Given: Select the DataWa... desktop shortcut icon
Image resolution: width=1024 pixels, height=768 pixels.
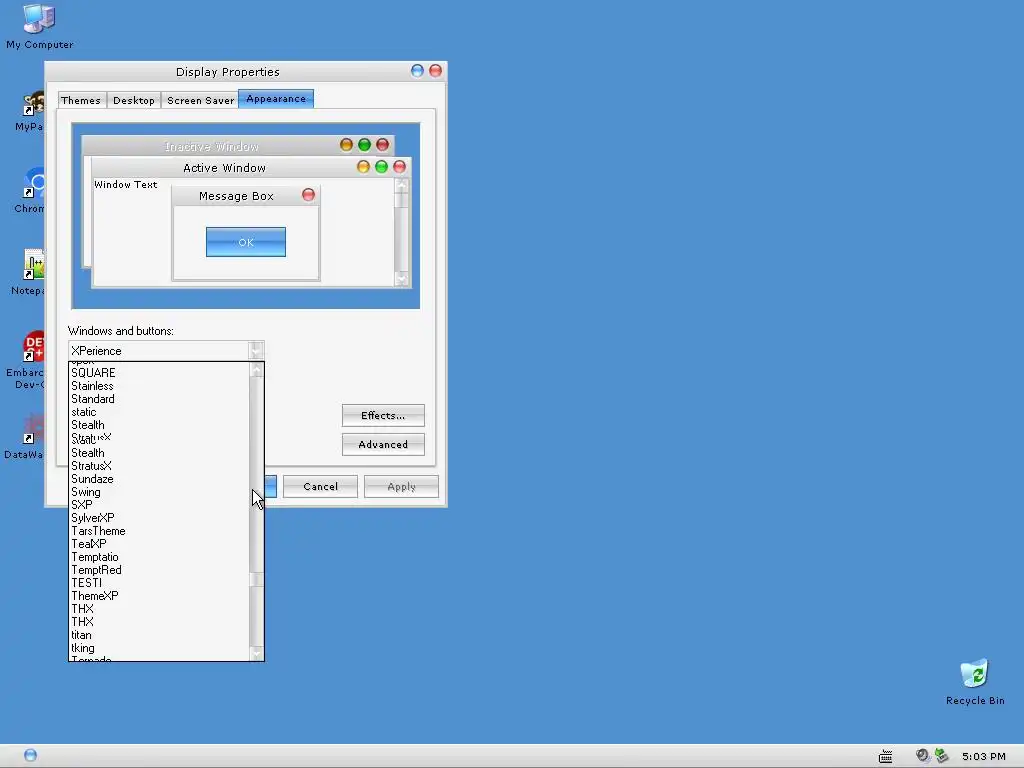Looking at the screenshot, I should 26,436.
